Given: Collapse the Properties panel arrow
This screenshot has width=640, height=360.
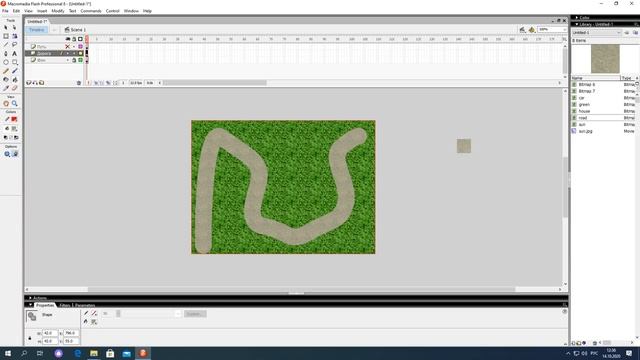Looking at the screenshot, I should [x=30, y=305].
